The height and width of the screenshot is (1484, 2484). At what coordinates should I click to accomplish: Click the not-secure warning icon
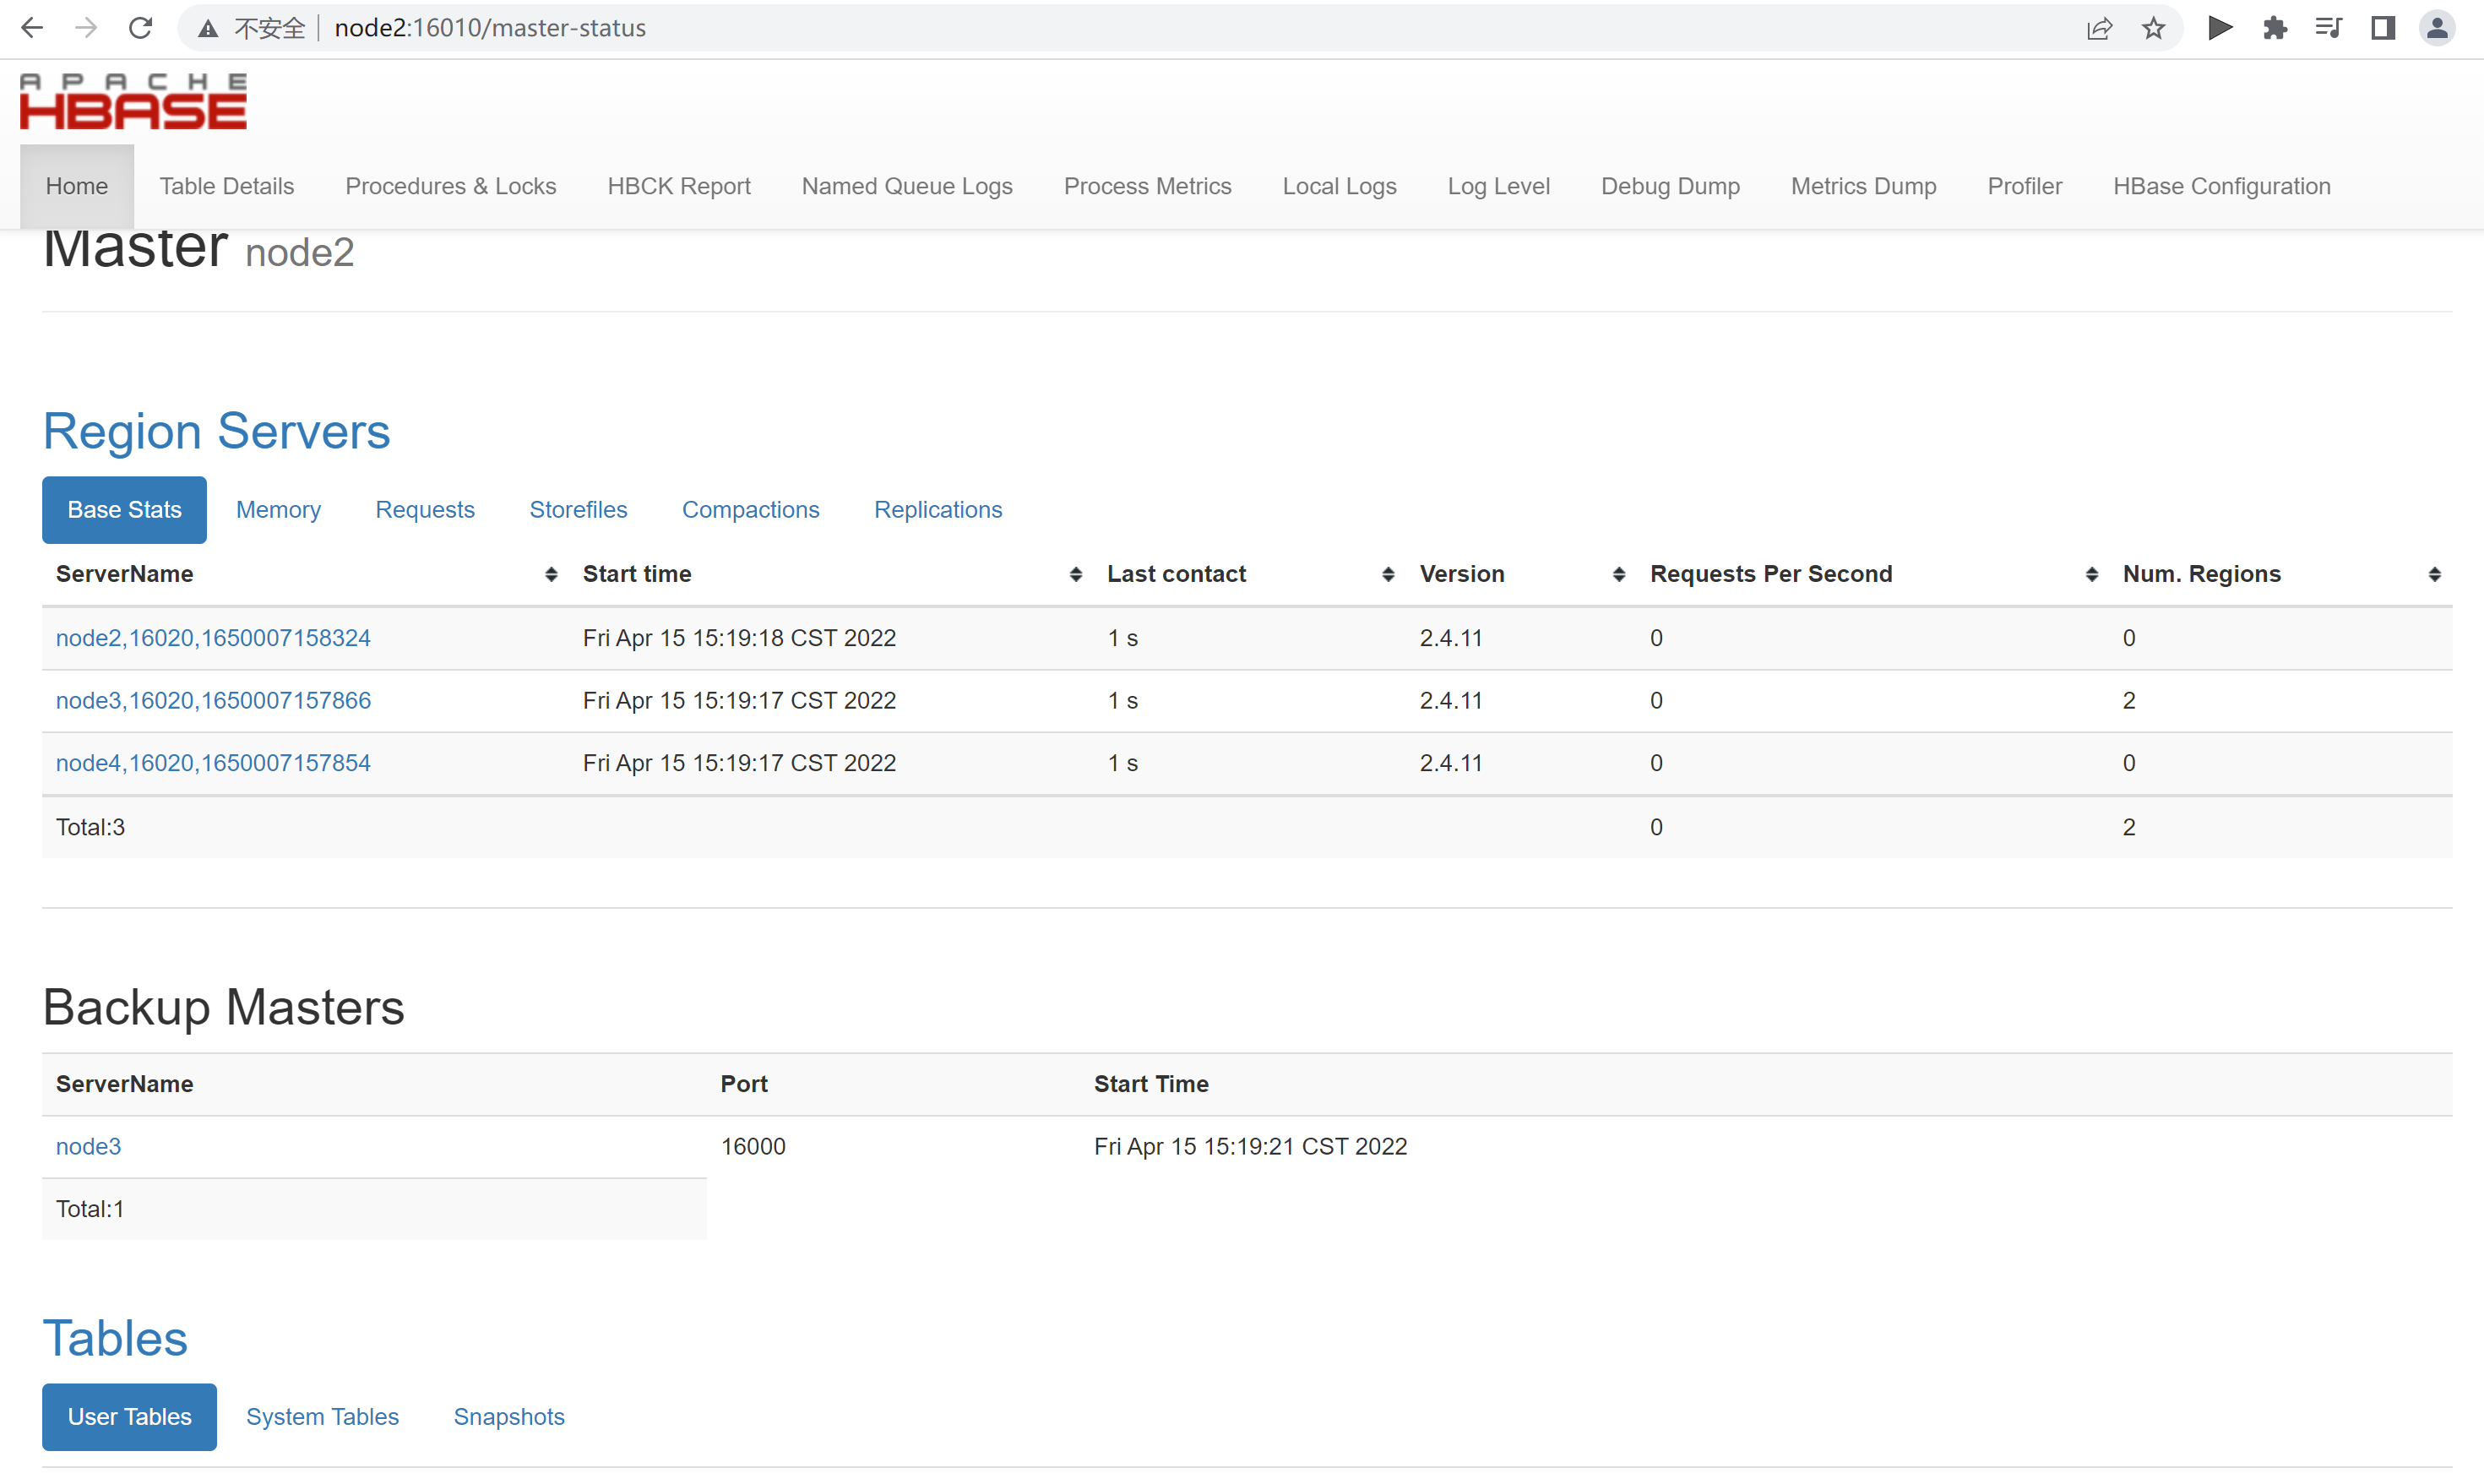pos(208,28)
